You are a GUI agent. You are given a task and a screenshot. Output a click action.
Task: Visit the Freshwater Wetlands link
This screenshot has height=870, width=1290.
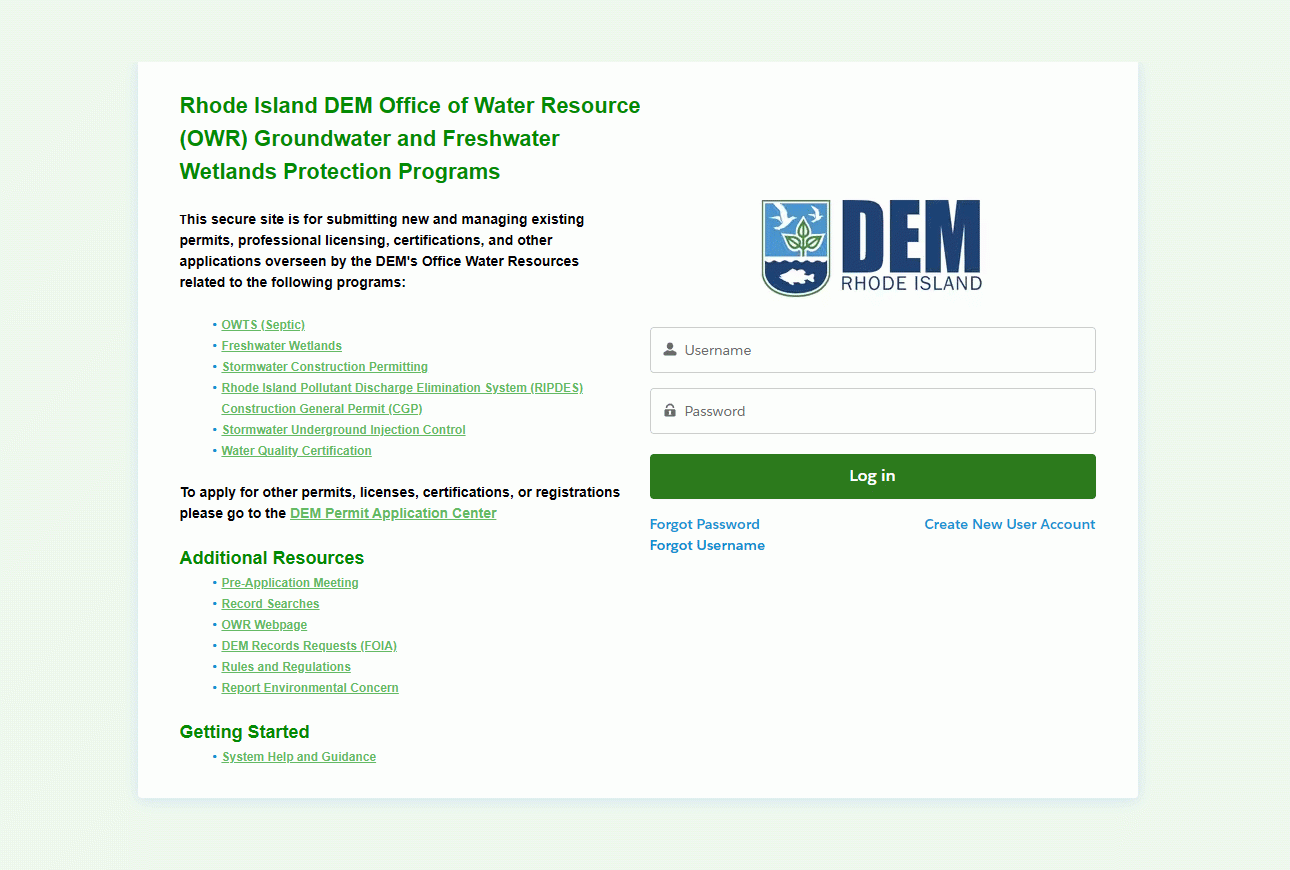(x=281, y=346)
